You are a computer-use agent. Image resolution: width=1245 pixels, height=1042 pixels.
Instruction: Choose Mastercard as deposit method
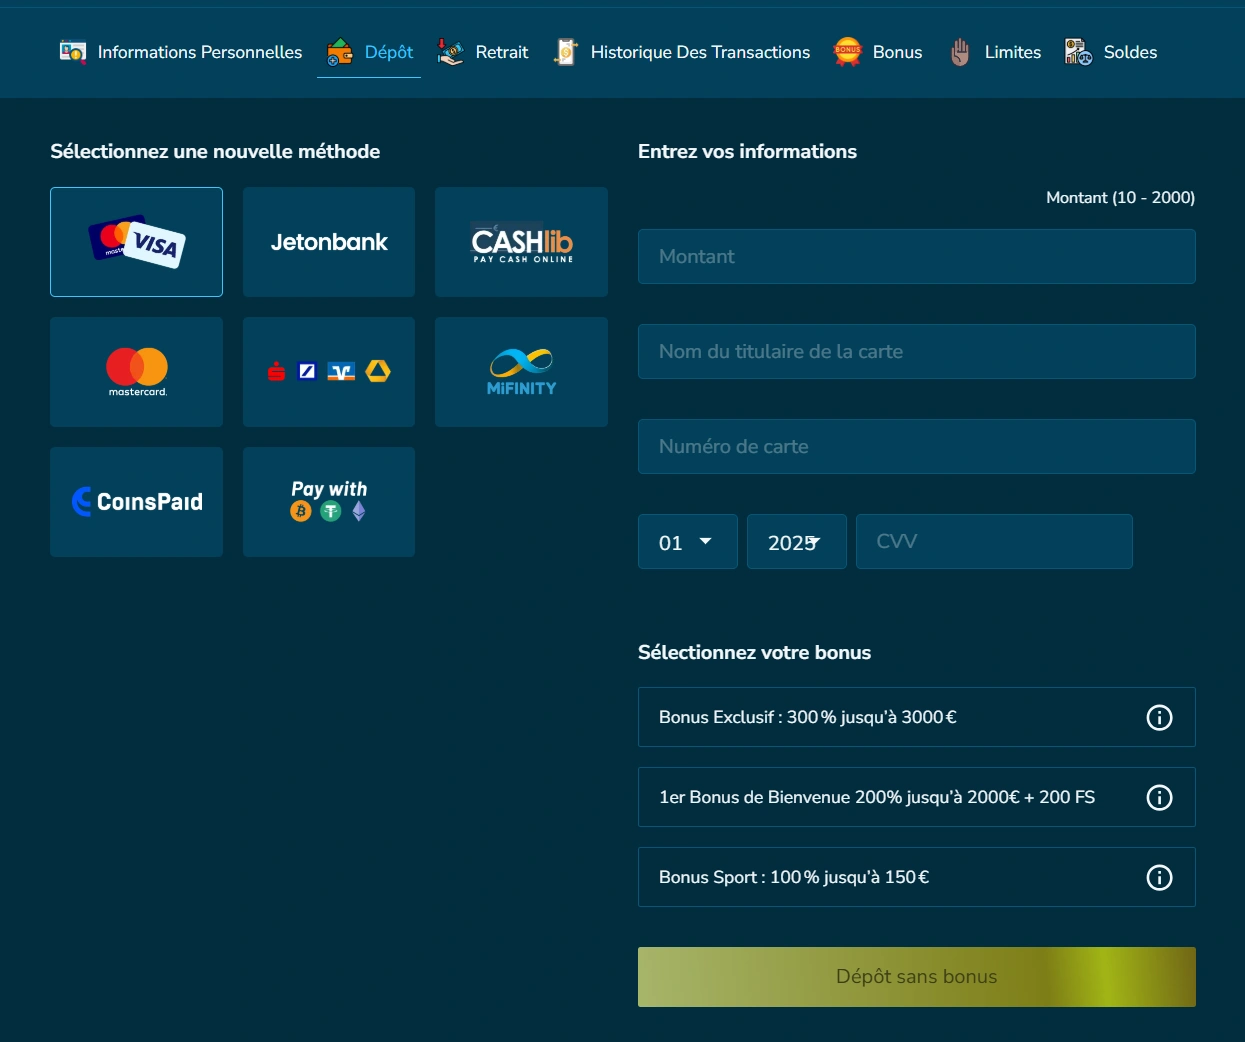136,371
